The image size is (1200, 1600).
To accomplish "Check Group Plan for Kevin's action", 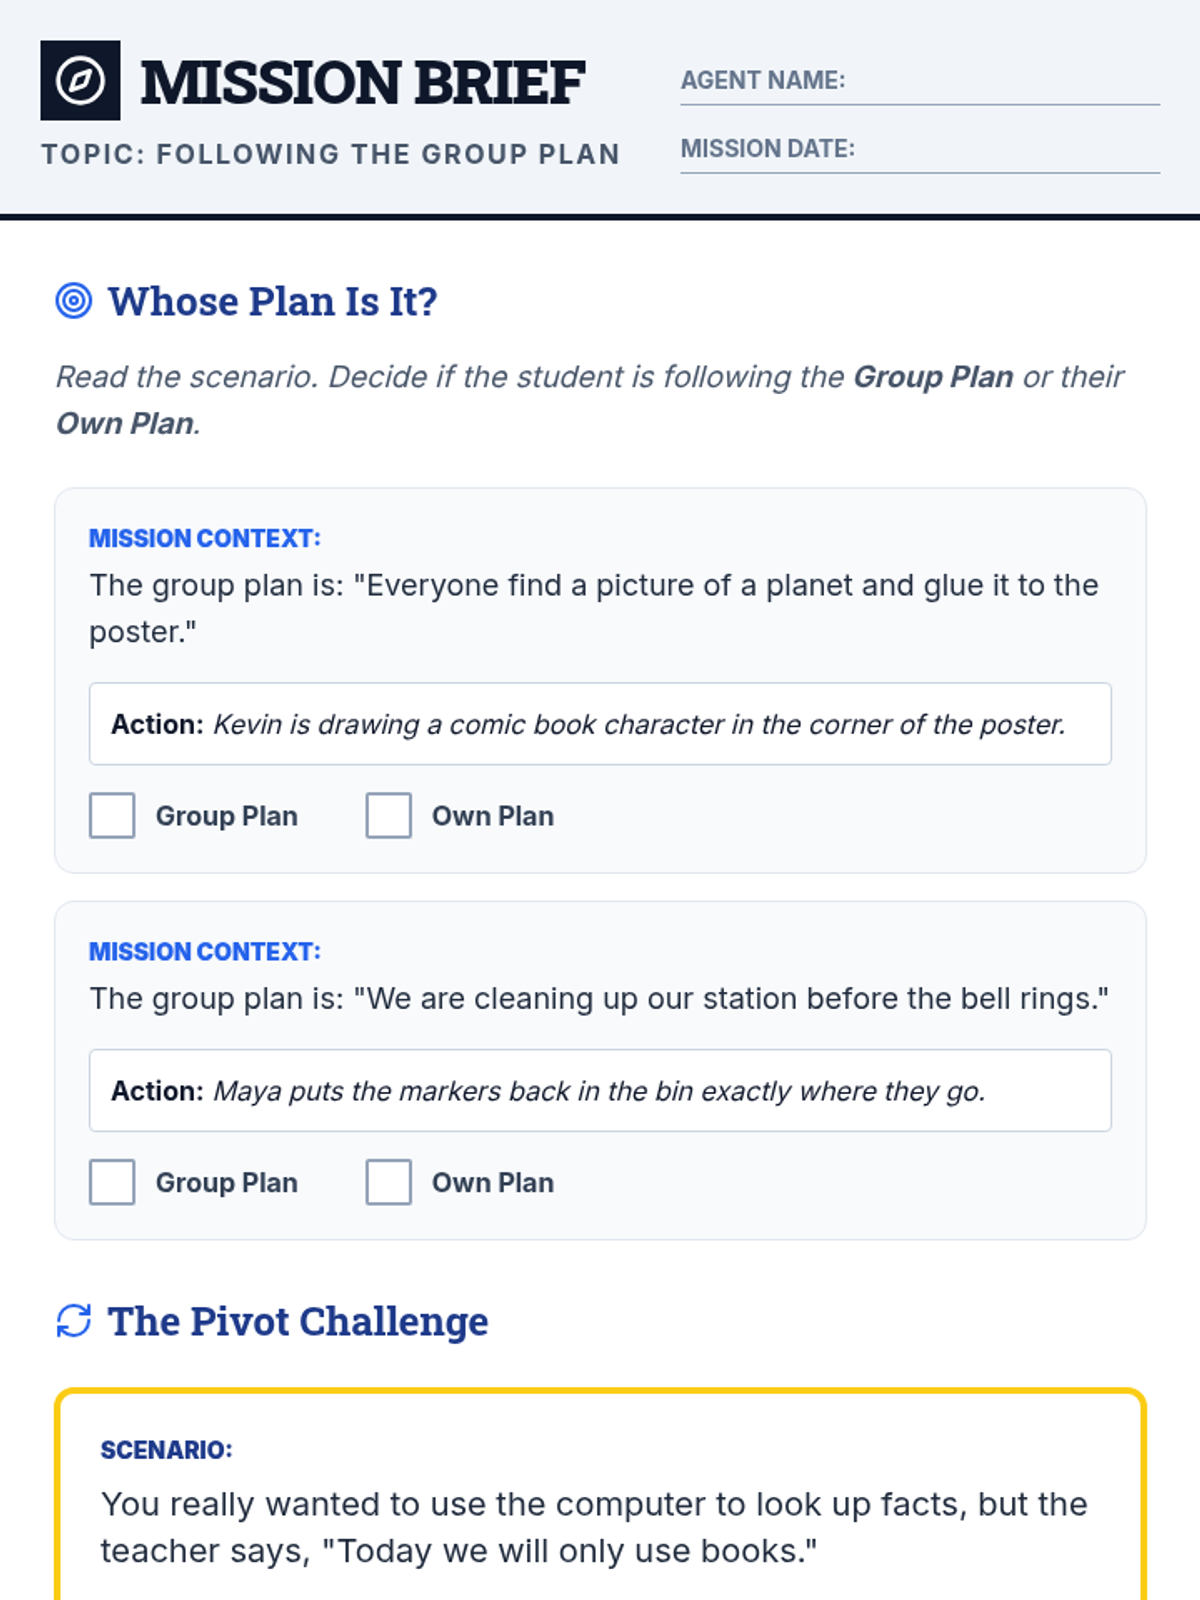I will (x=112, y=815).
